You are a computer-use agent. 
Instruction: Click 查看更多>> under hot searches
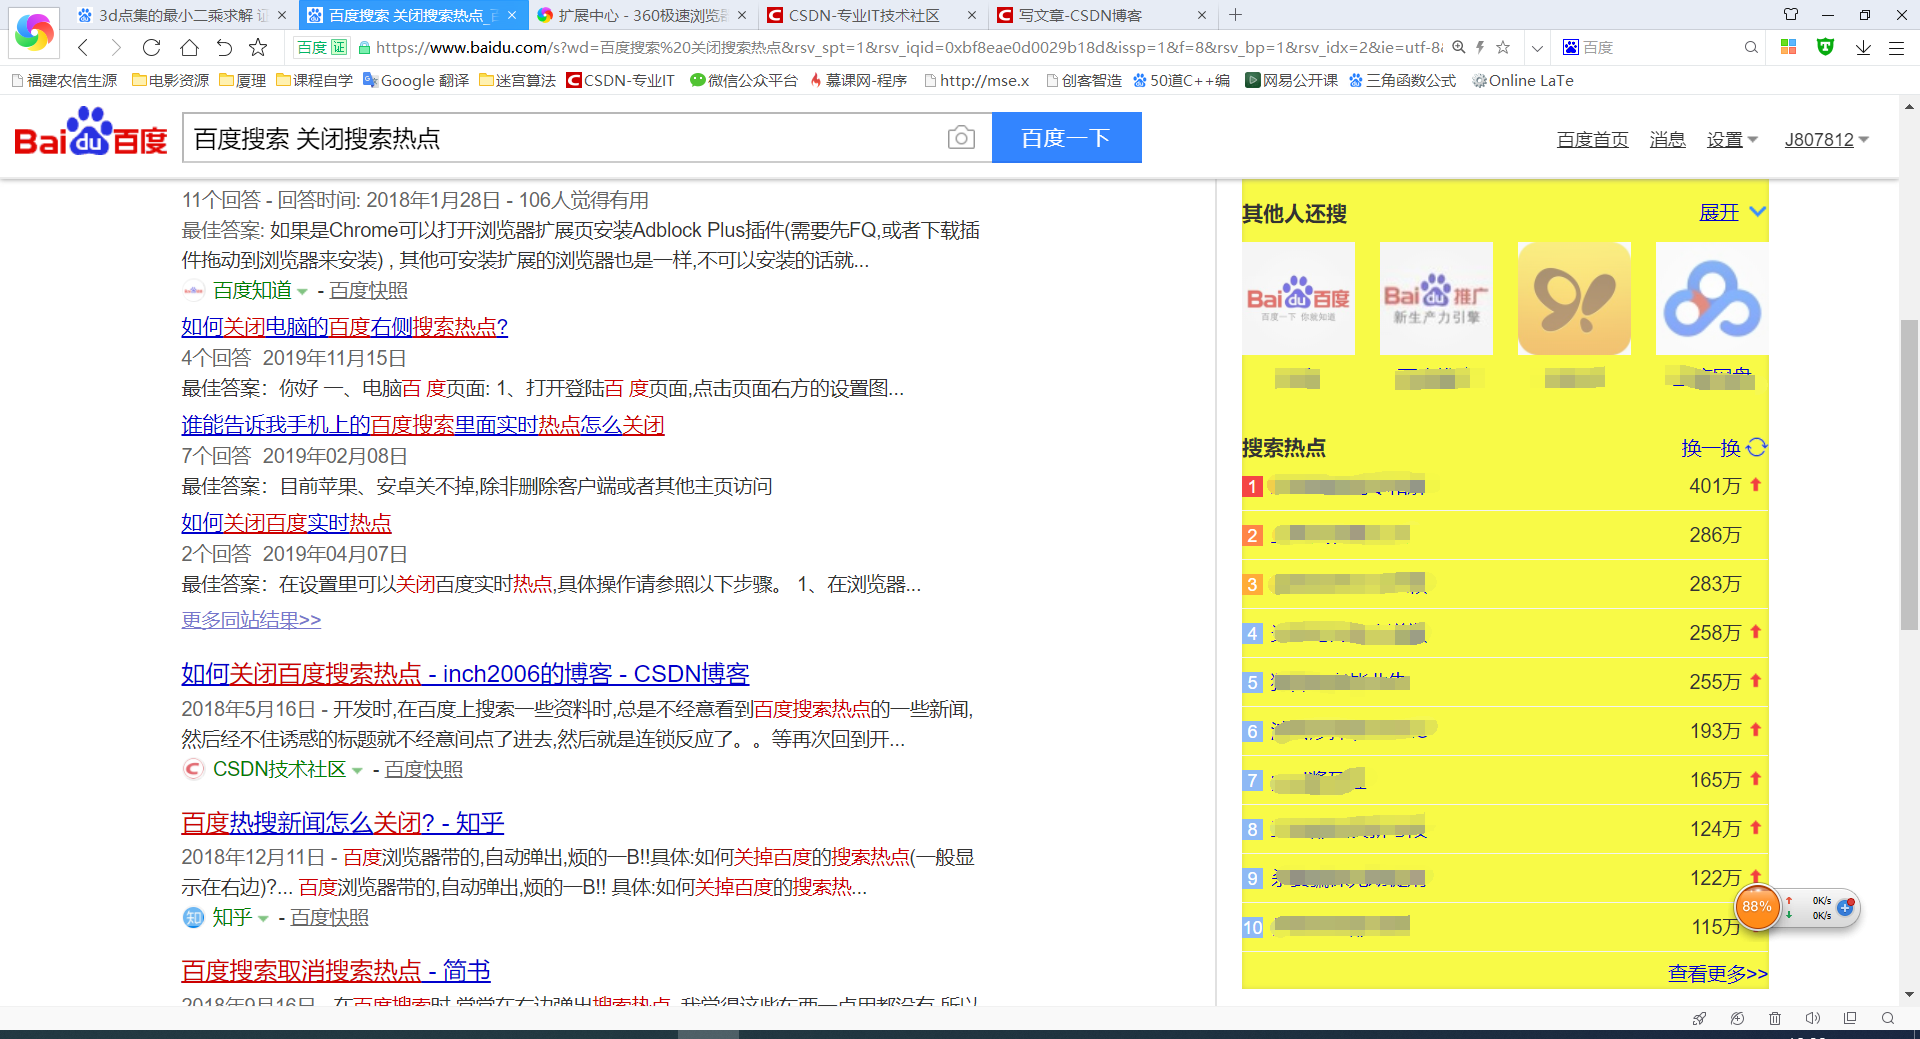coord(1717,973)
